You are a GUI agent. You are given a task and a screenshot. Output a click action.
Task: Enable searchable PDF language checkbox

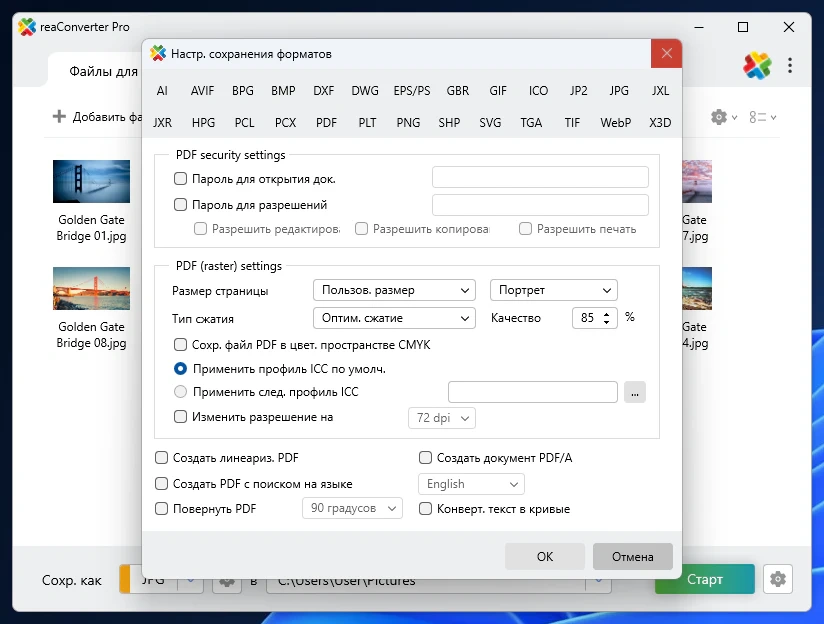161,484
